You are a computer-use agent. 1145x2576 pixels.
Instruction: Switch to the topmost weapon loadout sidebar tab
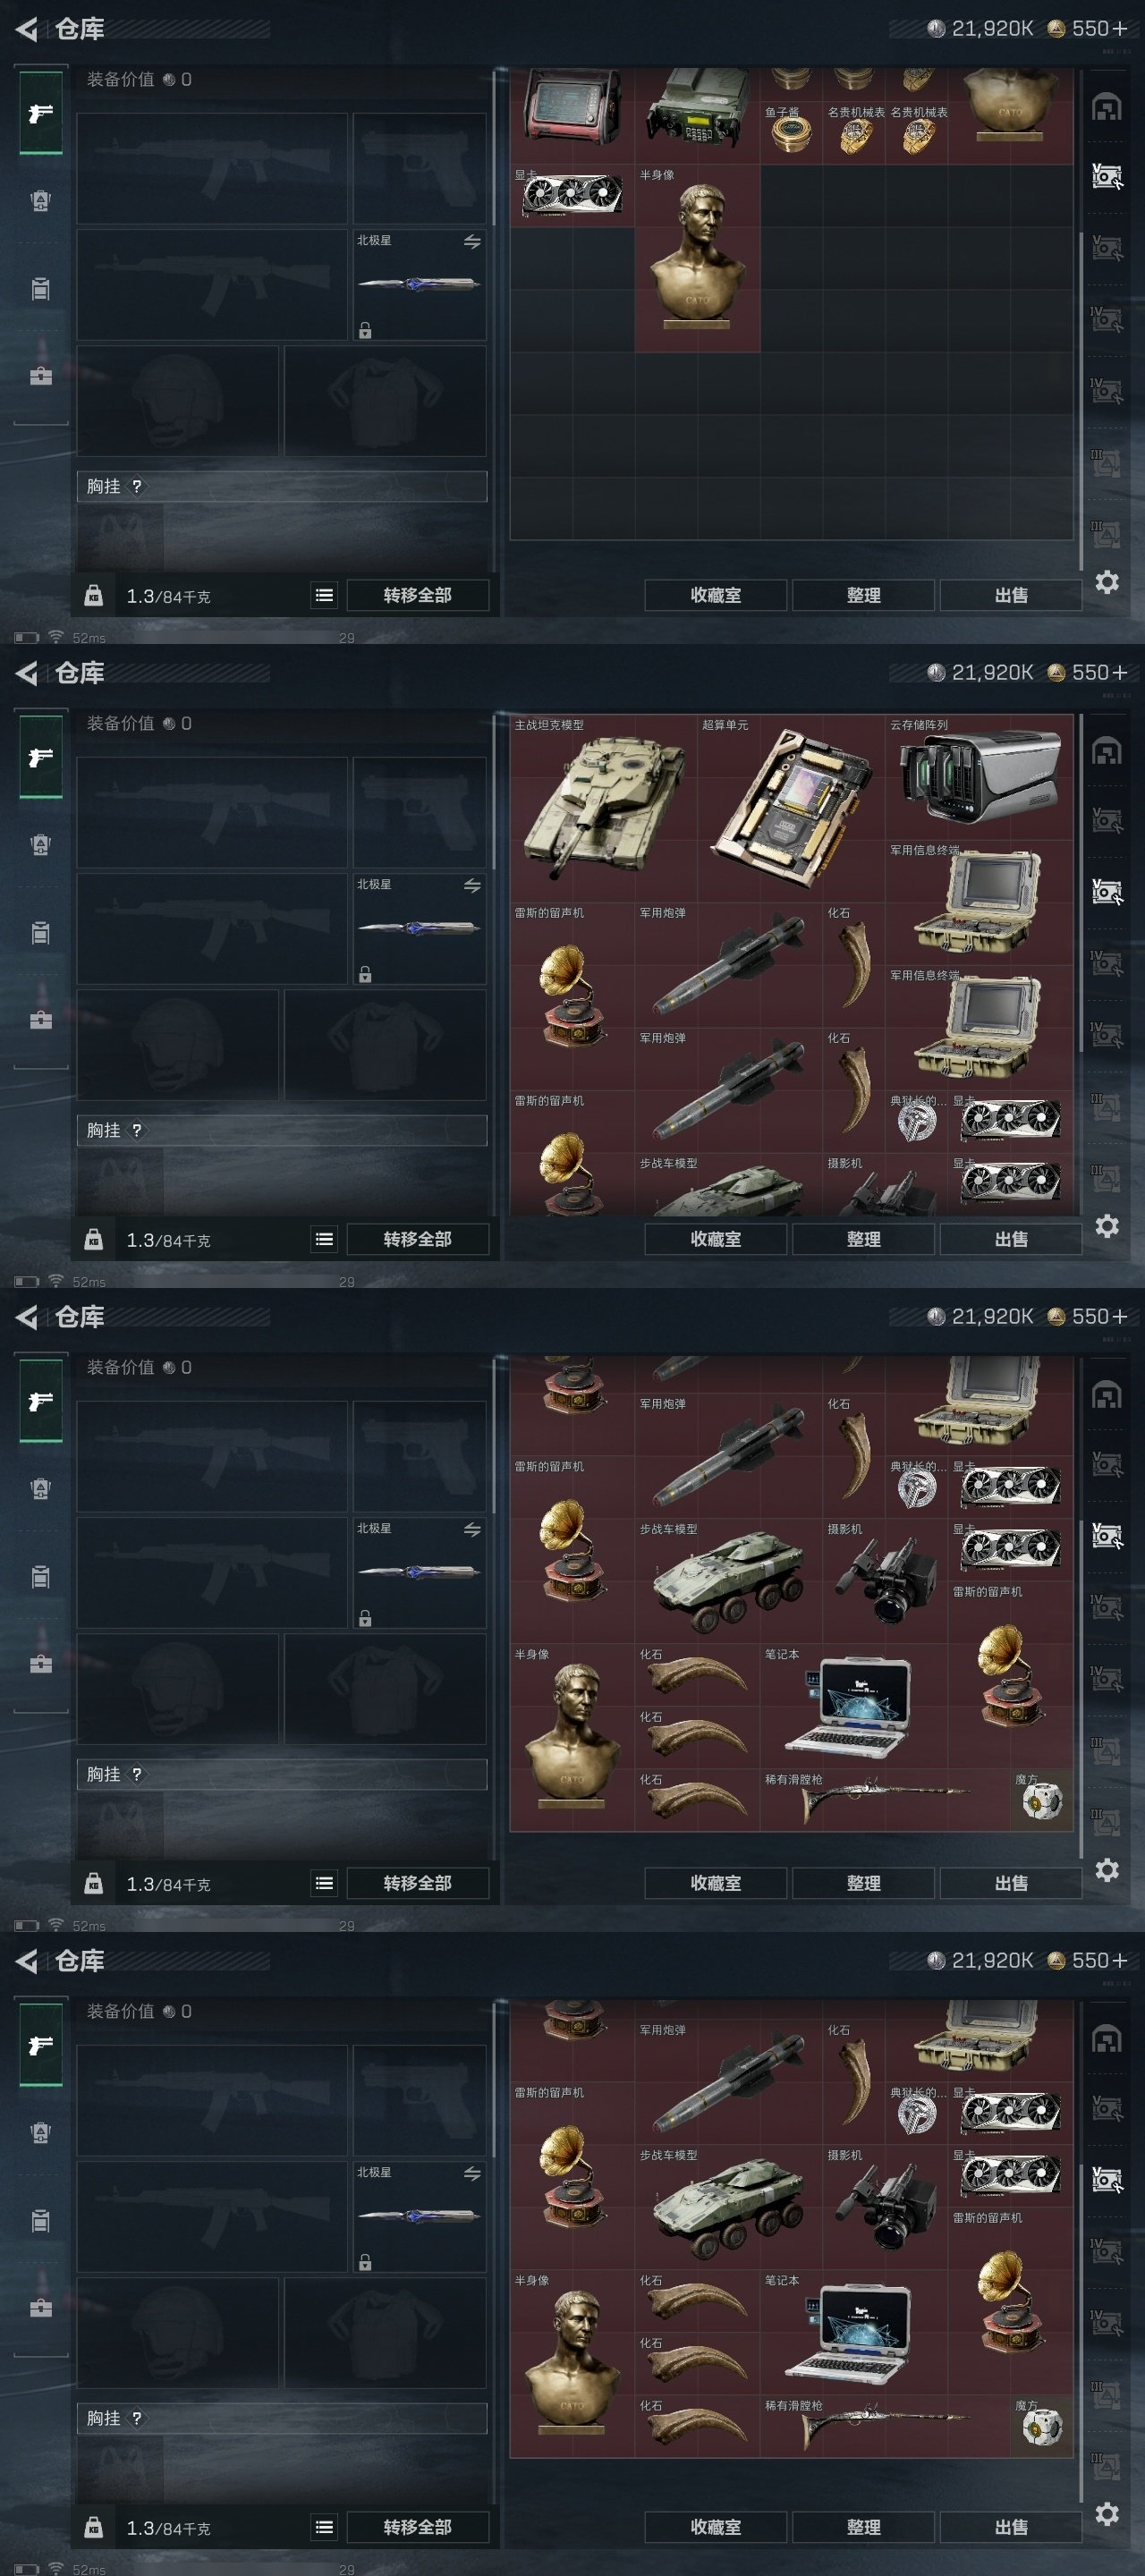click(x=41, y=113)
